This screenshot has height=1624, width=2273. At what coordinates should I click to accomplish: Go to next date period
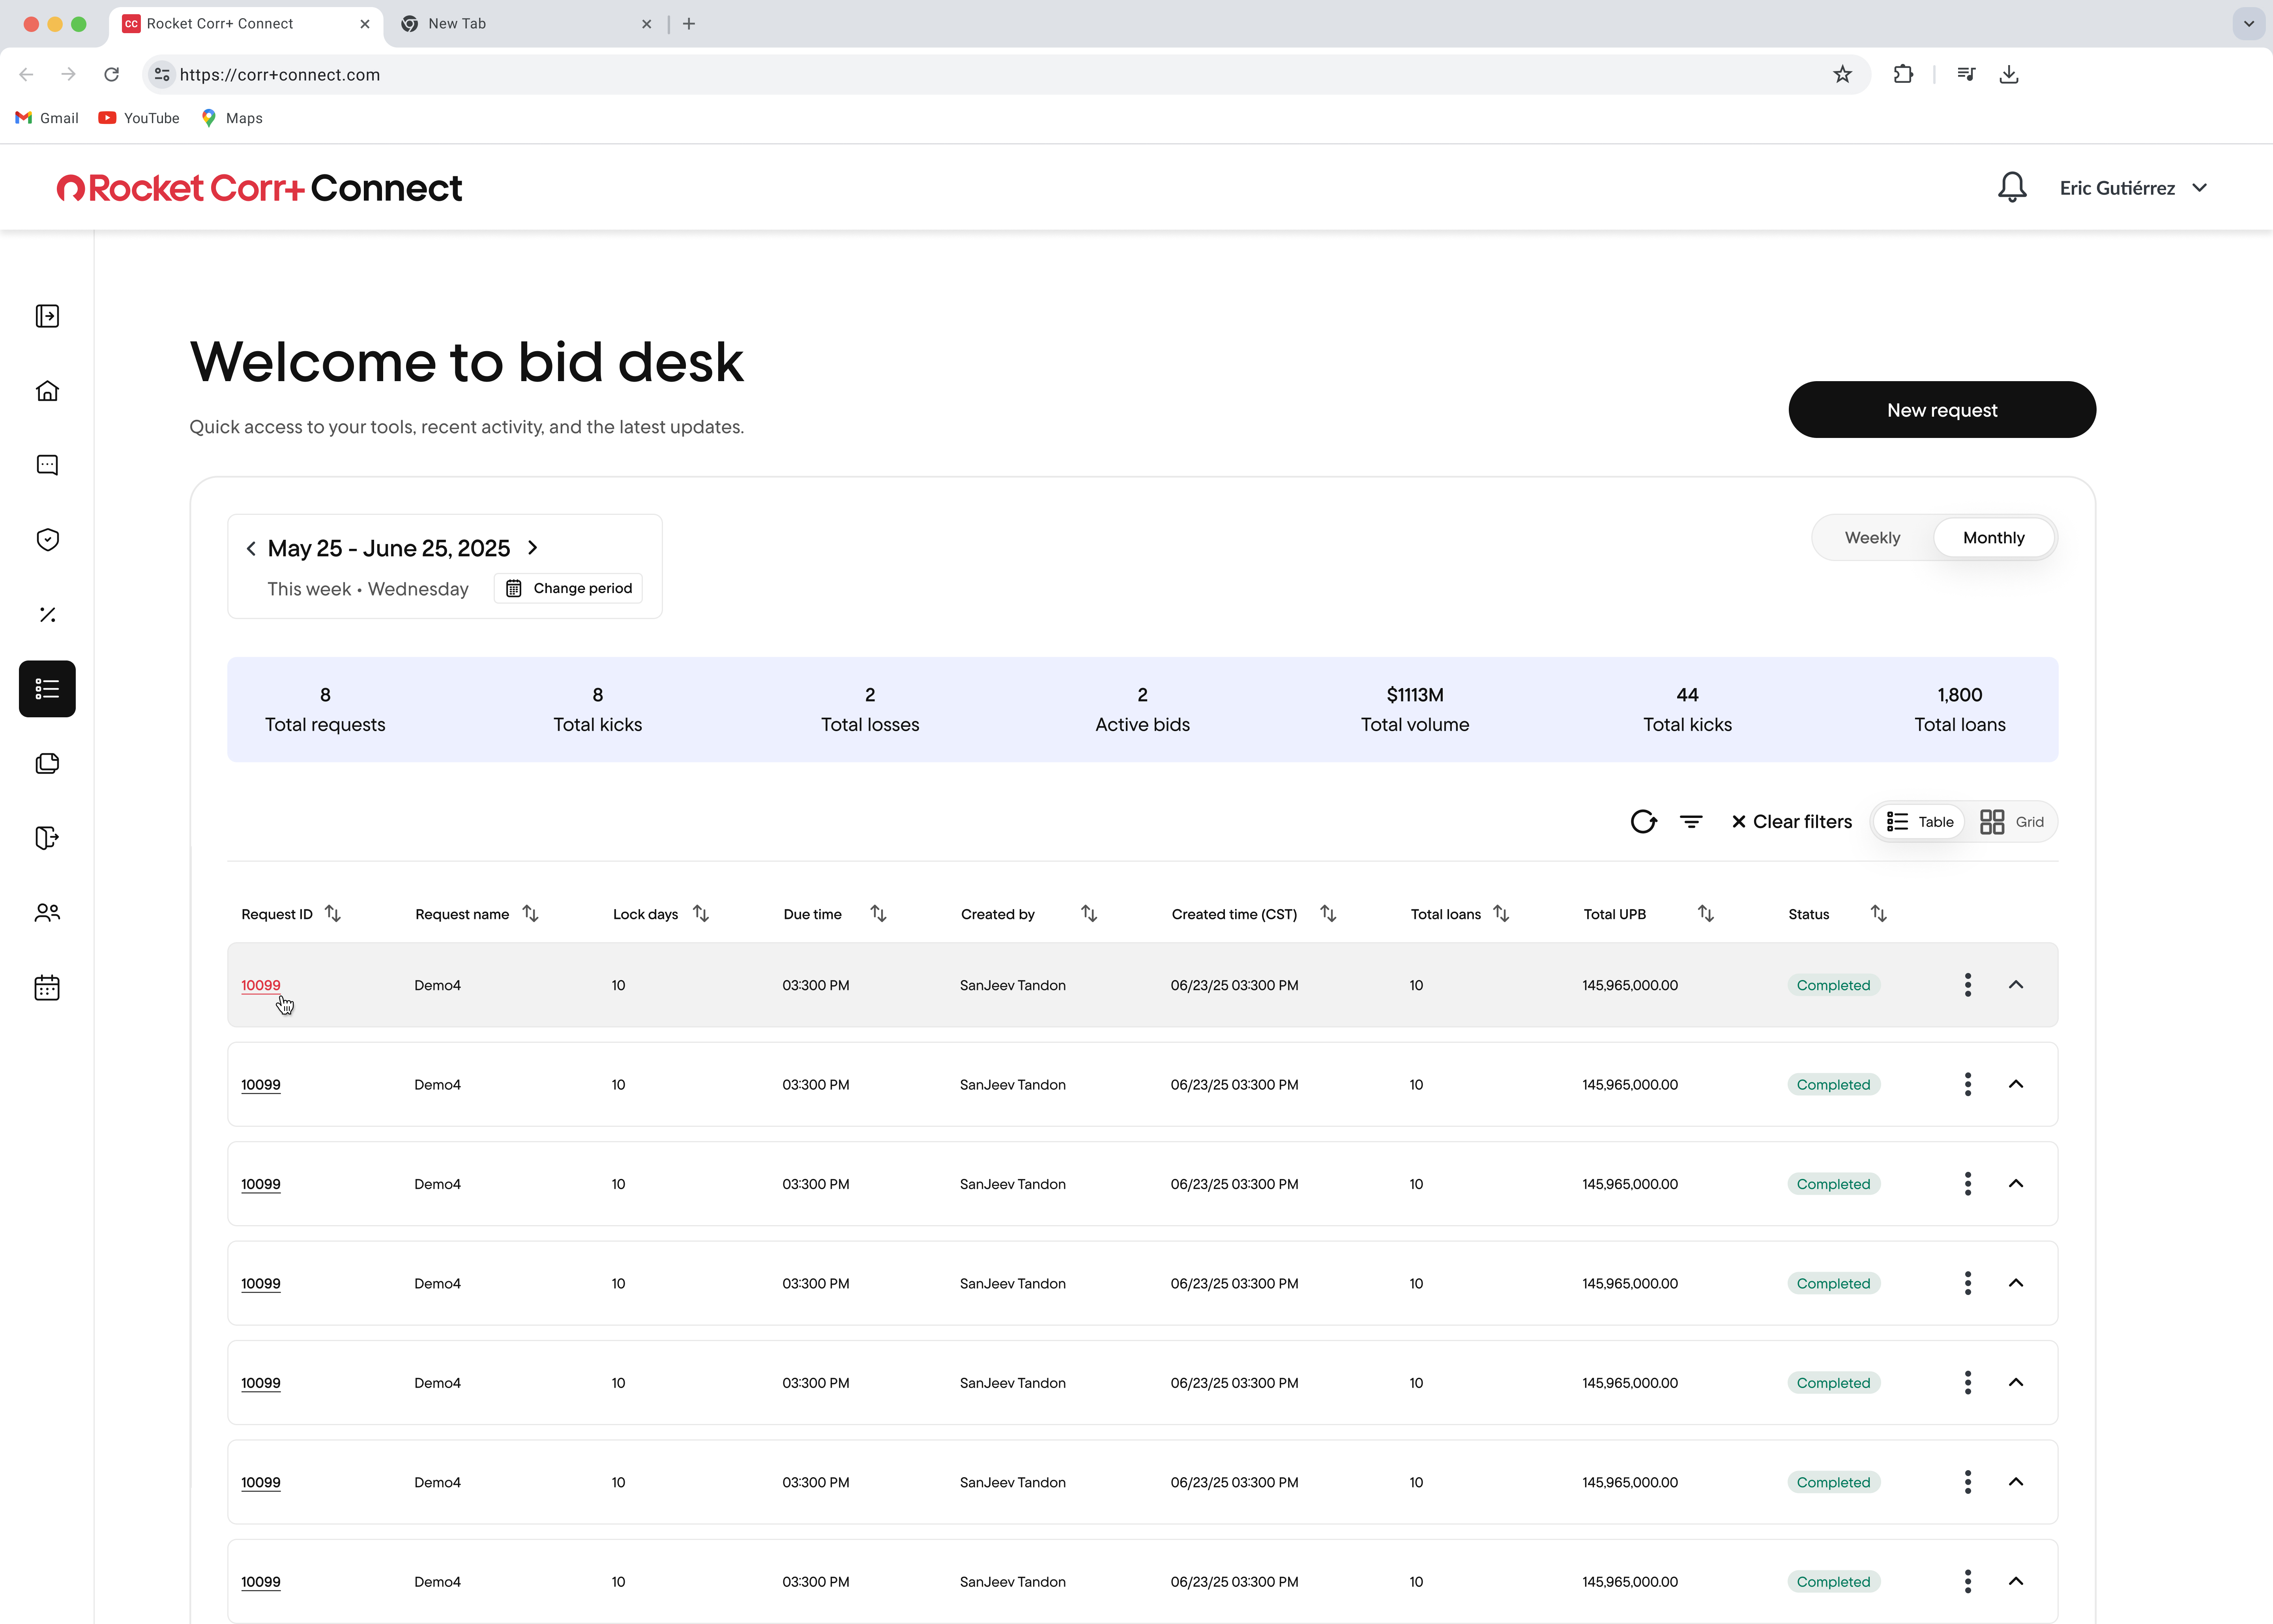pos(533,548)
